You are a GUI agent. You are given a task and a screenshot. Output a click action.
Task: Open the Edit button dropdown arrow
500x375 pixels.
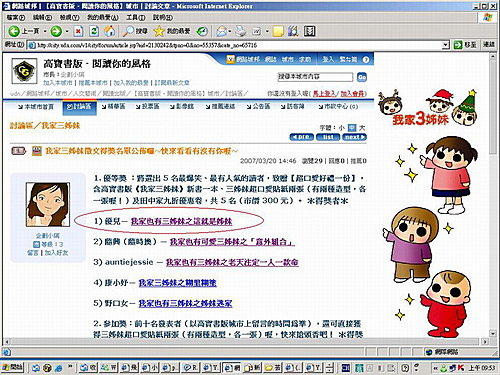click(267, 31)
